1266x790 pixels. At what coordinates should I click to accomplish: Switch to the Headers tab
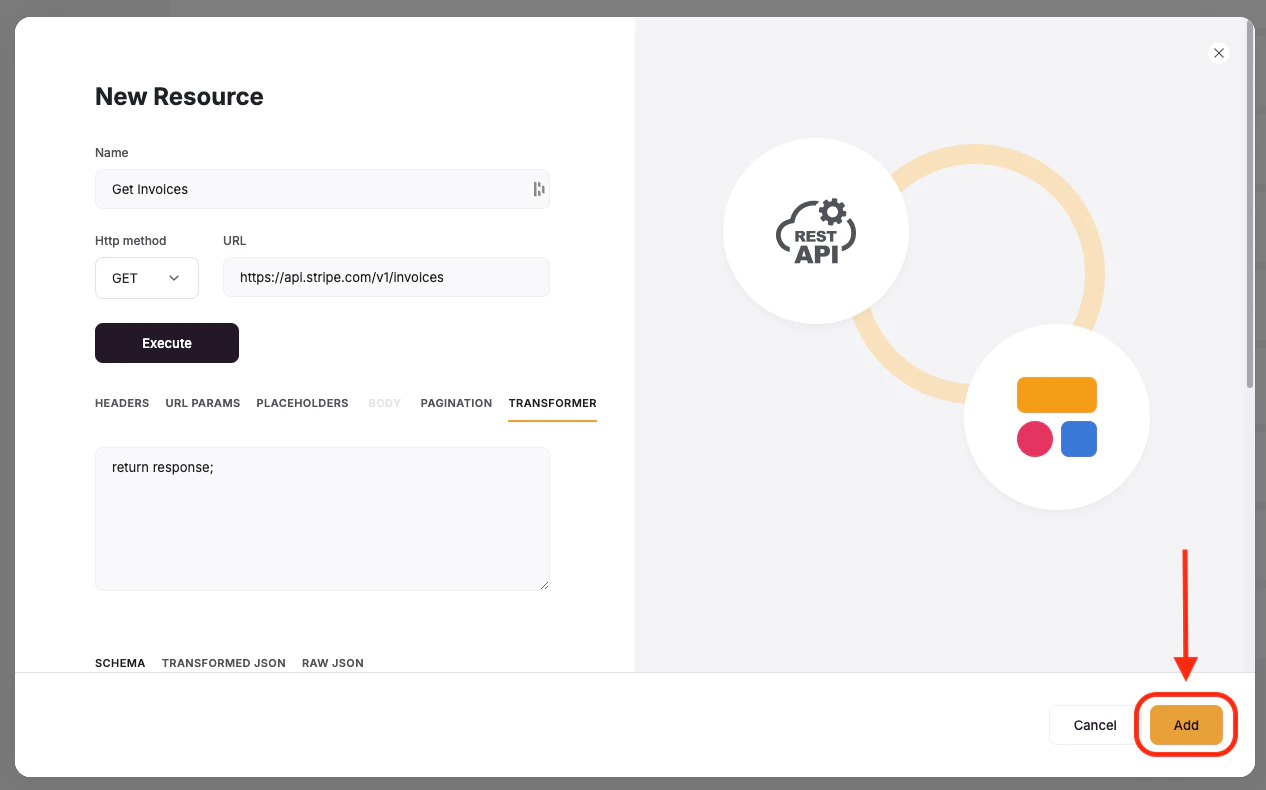122,403
